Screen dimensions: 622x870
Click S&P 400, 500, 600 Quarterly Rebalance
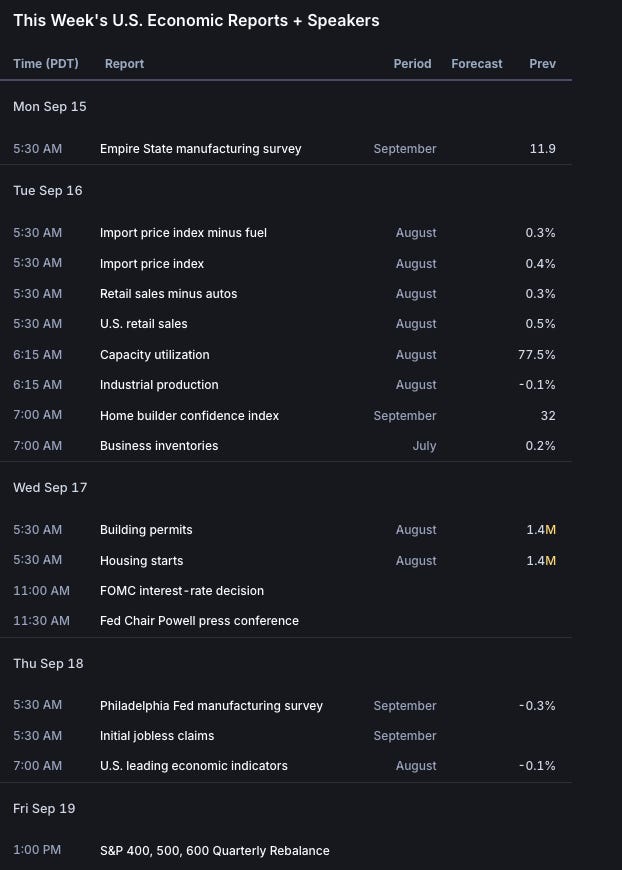[x=214, y=851]
